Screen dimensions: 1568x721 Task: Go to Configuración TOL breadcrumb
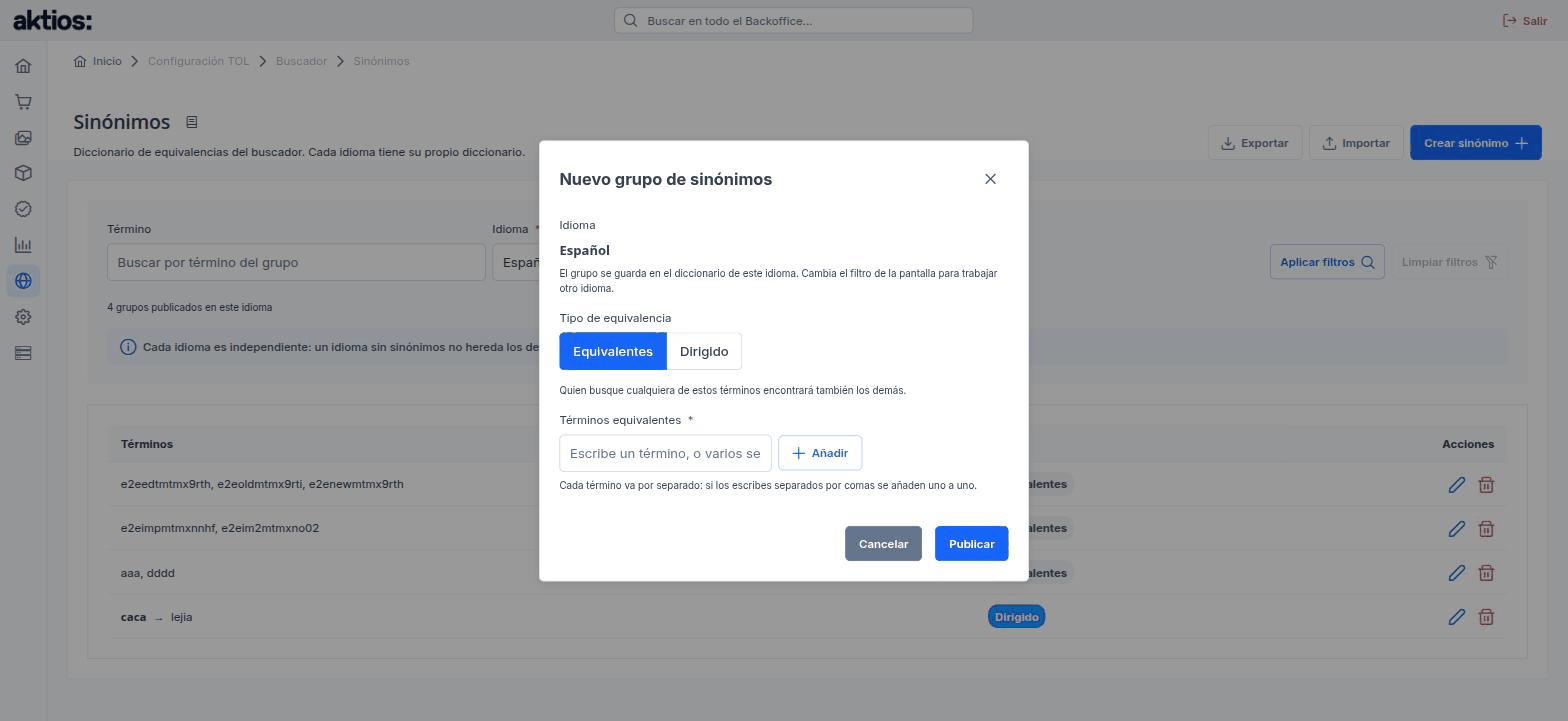click(198, 61)
